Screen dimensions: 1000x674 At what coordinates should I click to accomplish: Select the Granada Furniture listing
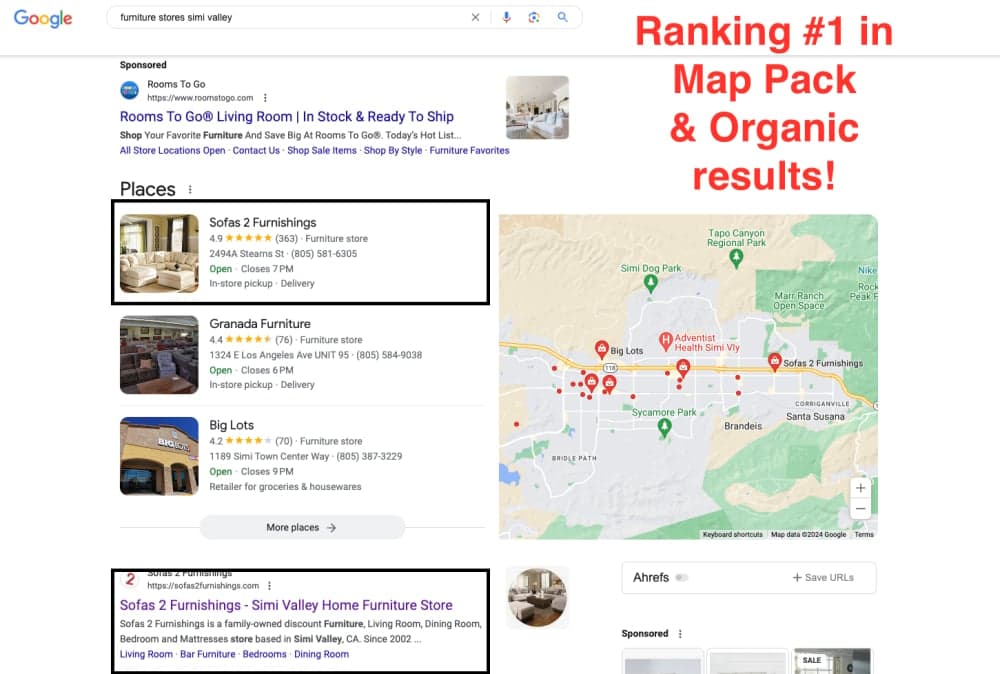(x=260, y=324)
